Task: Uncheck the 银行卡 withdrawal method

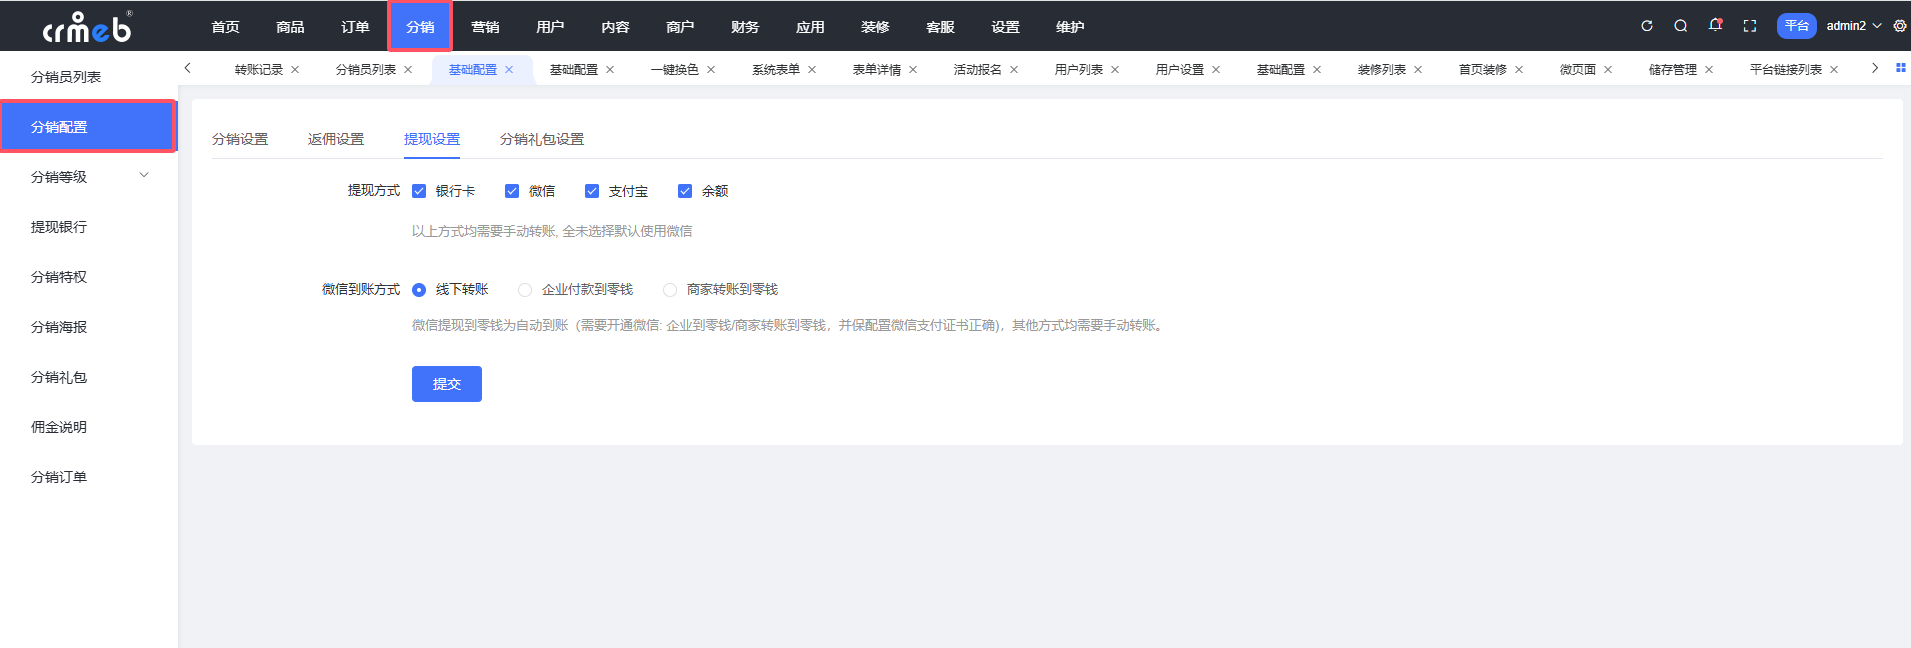Action: pyautogui.click(x=419, y=191)
